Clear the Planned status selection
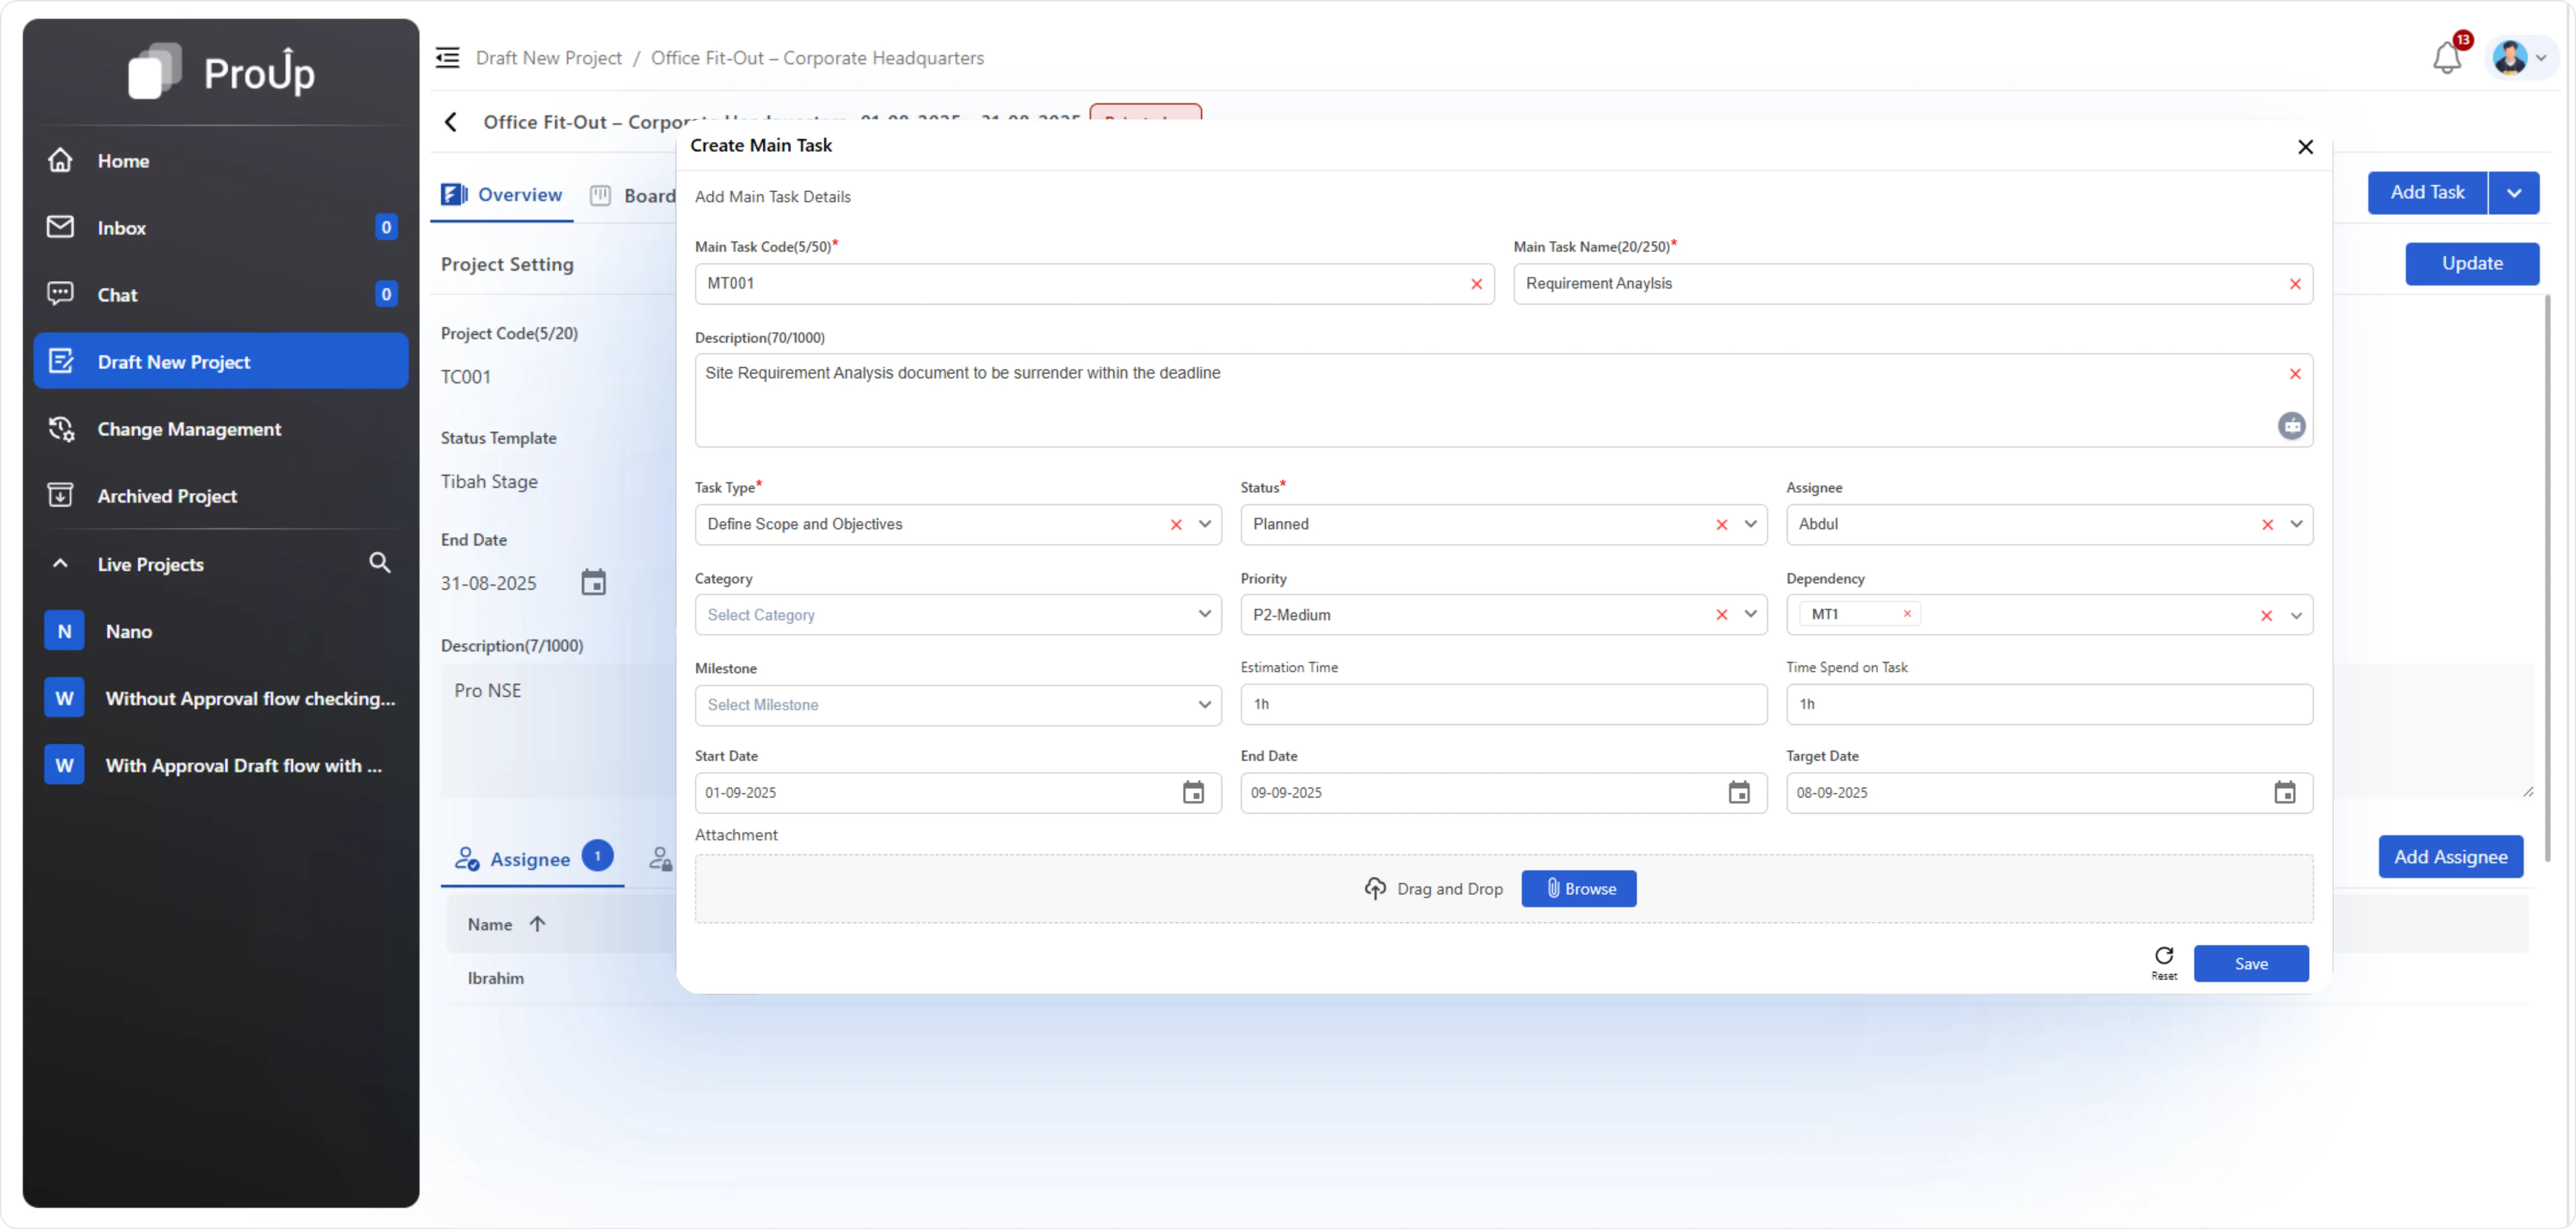2576x1229 pixels. pyautogui.click(x=1721, y=524)
